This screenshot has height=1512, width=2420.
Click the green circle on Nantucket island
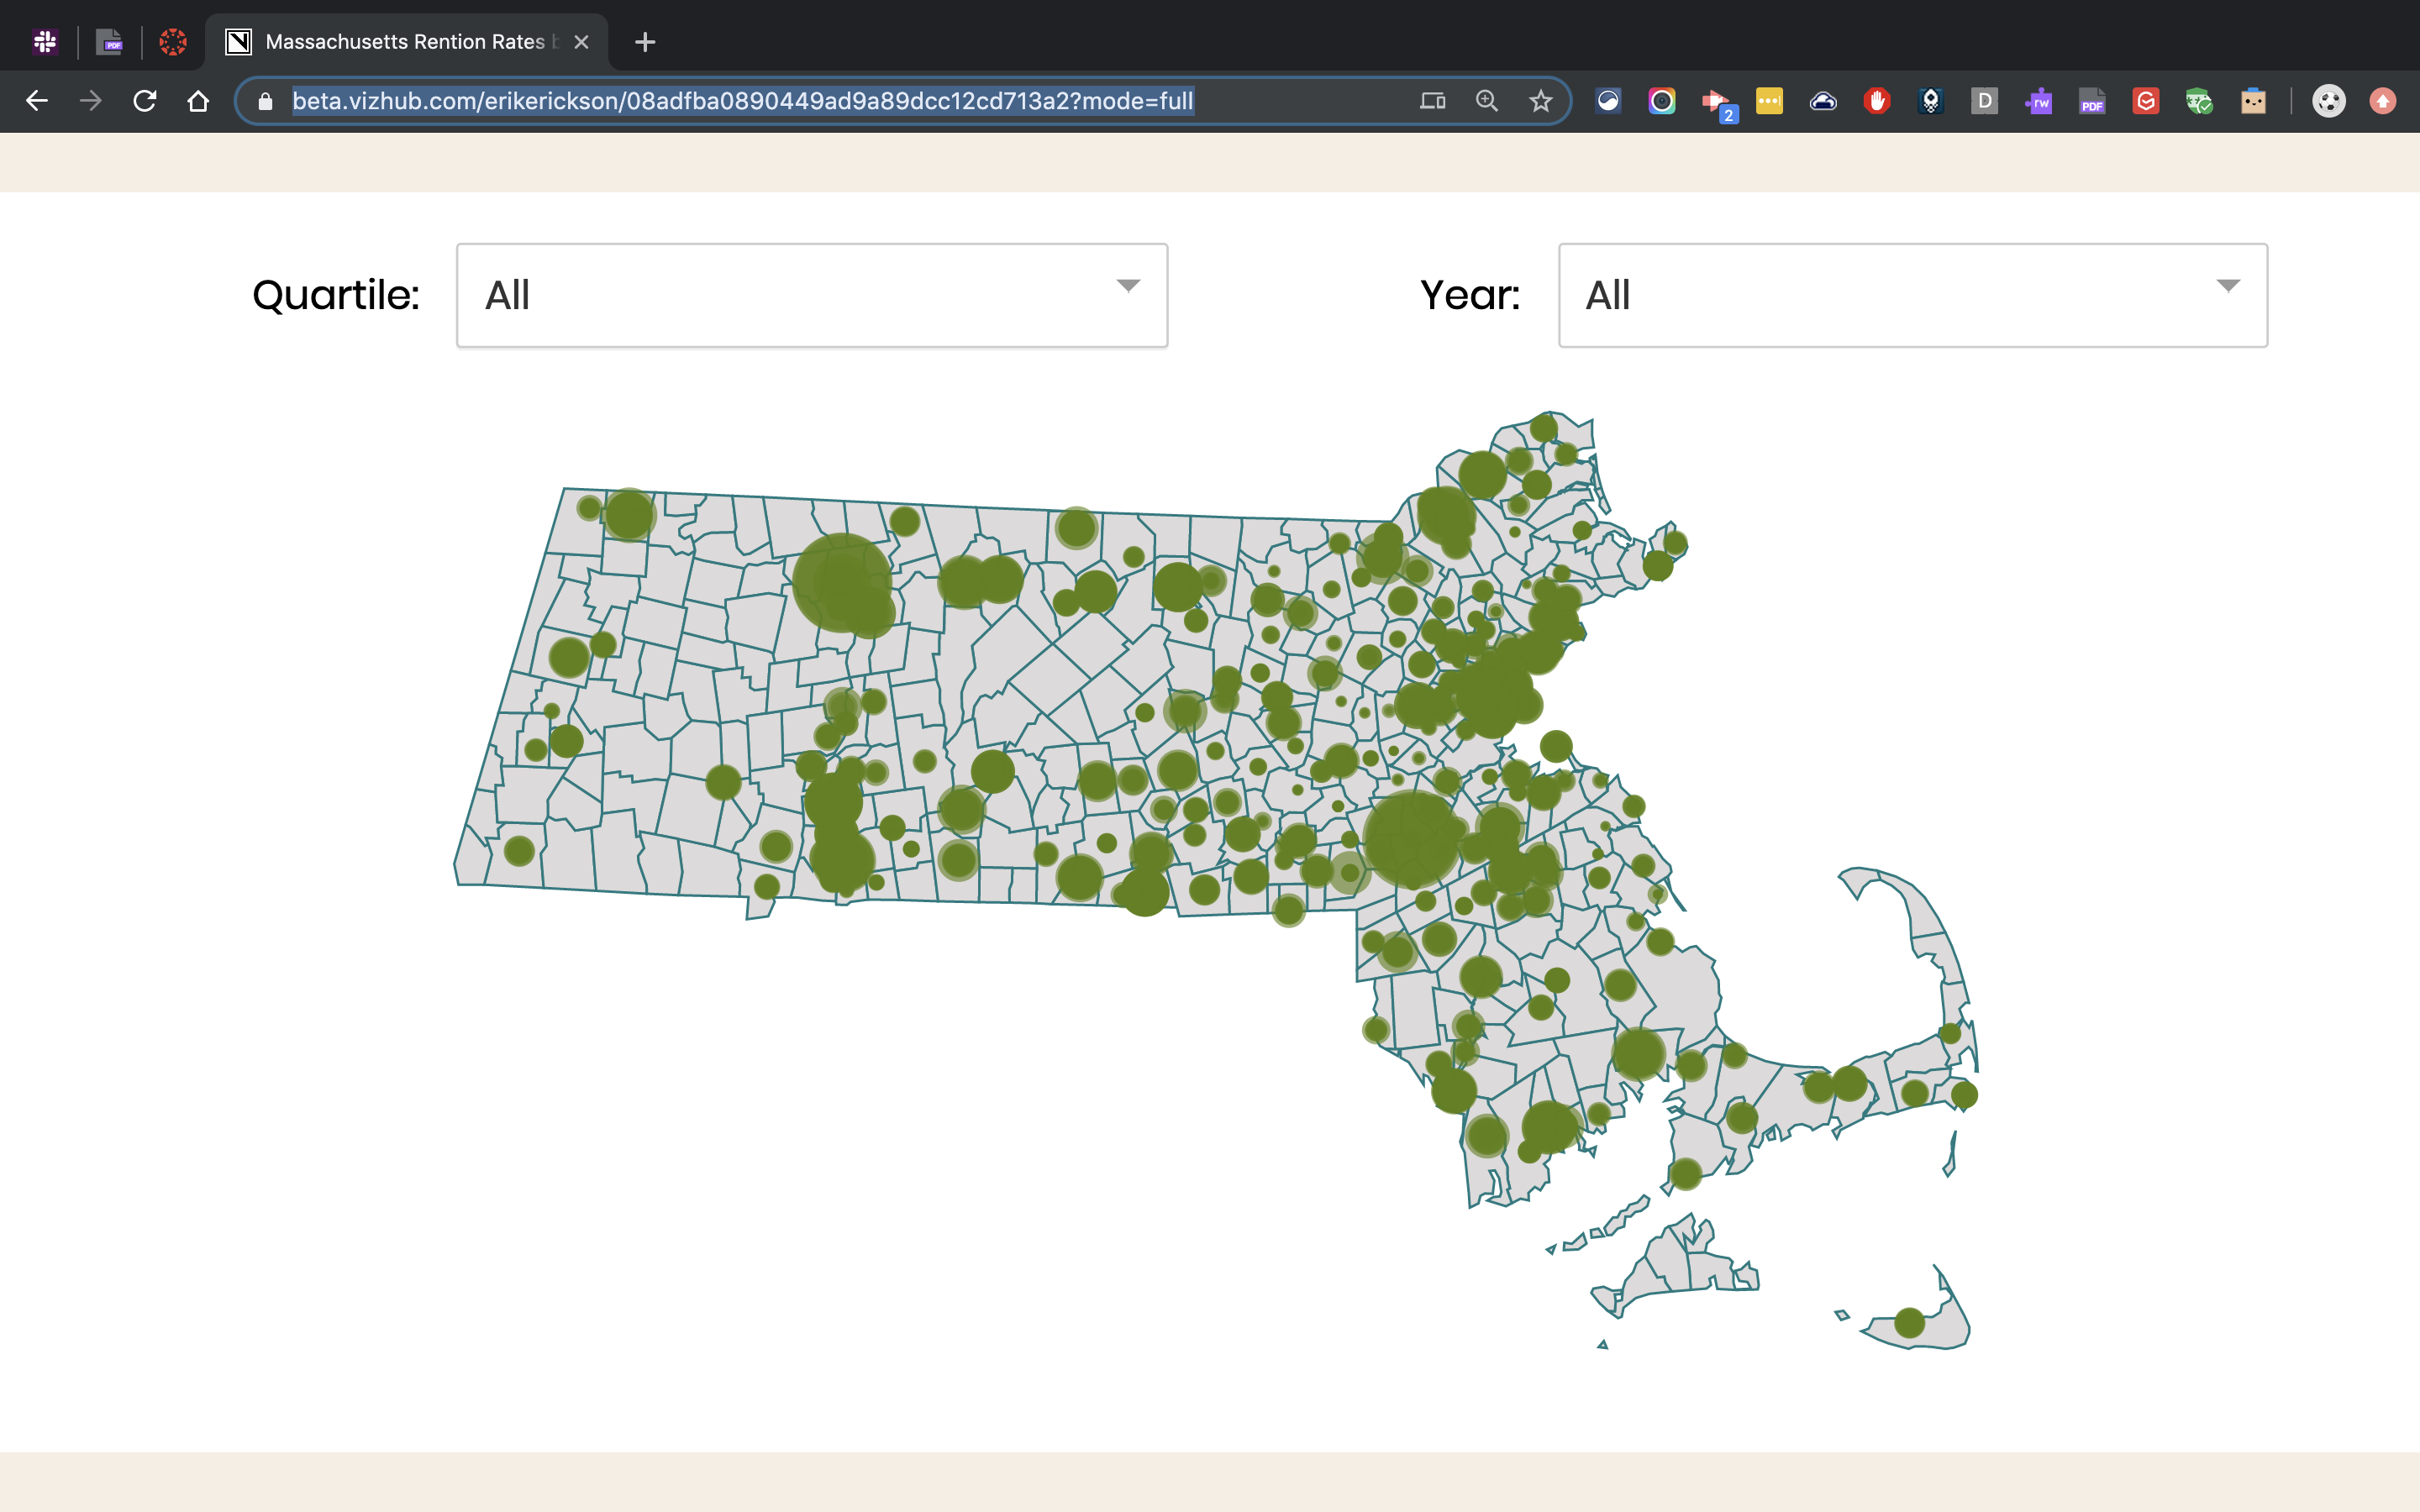pos(1909,1323)
